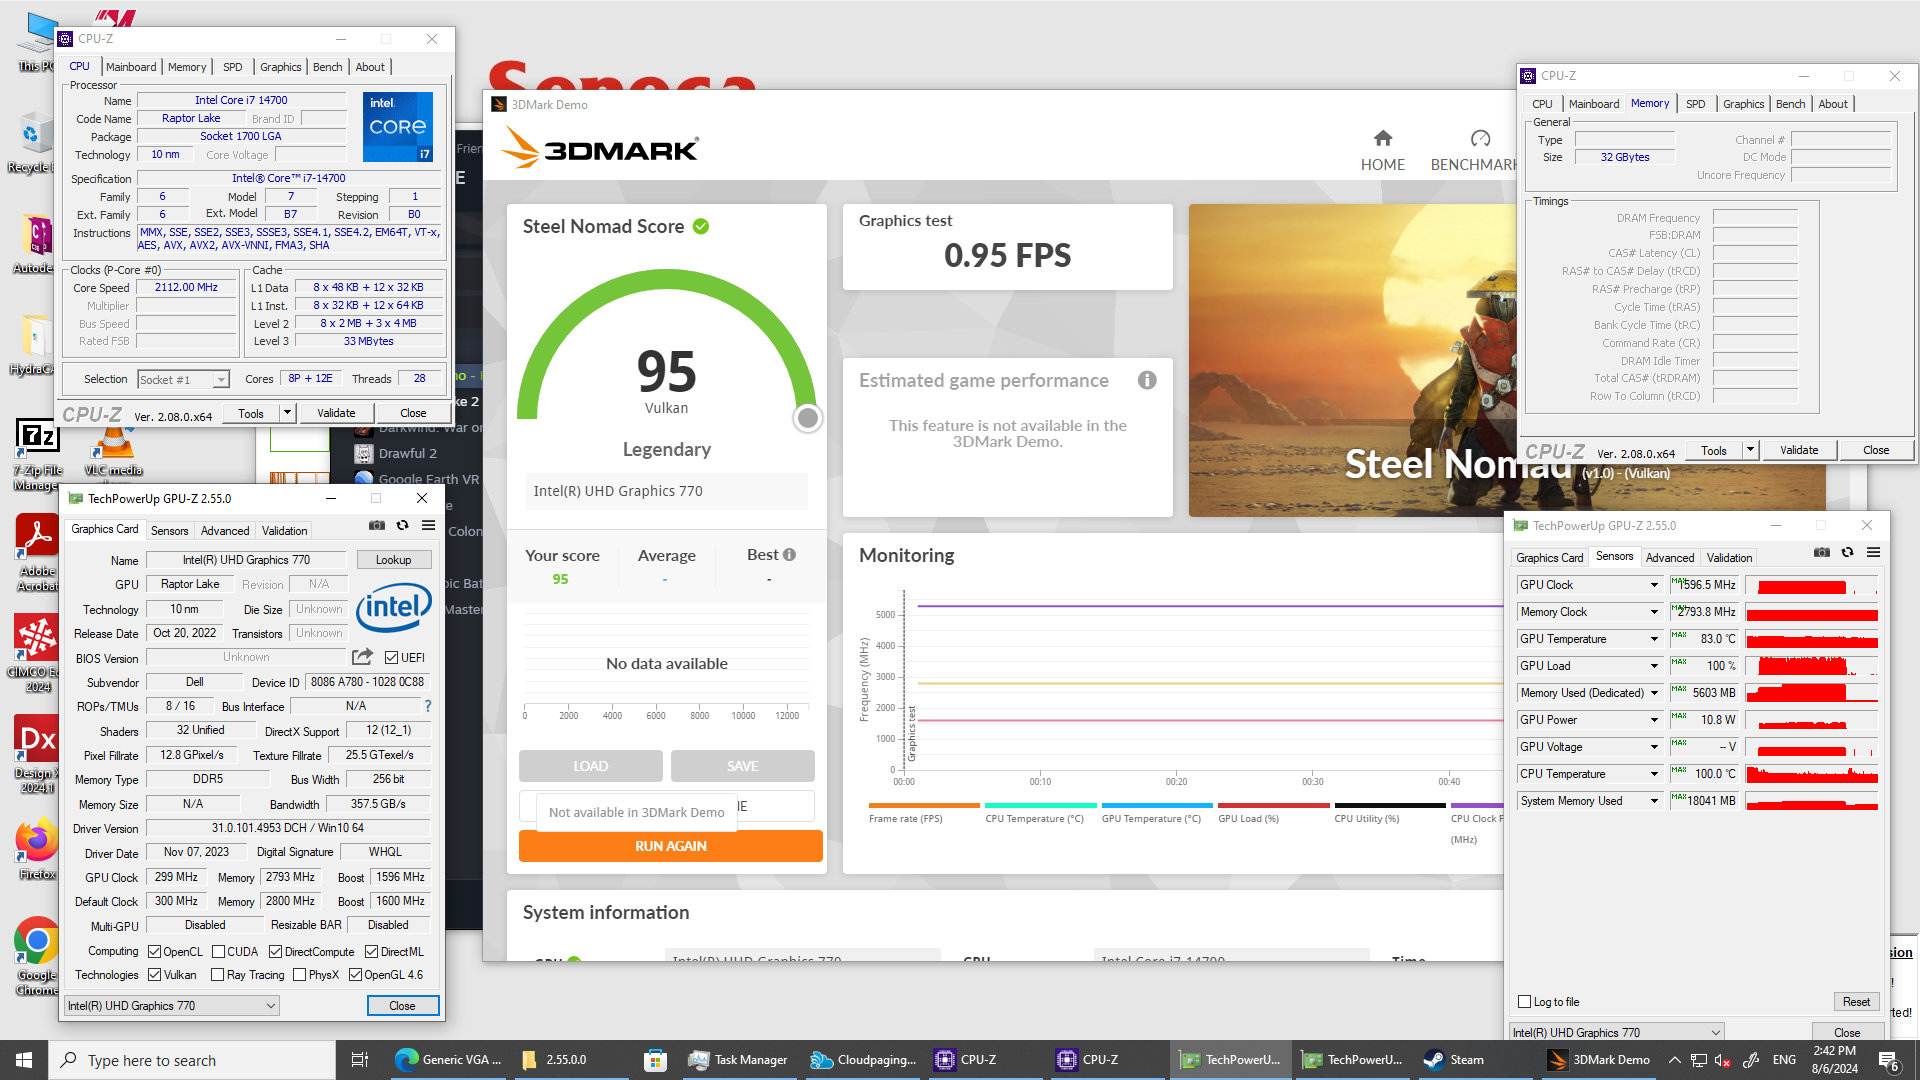Screen dimensions: 1920x1080
Task: Click Validate in left CPU-Z window
Action: [x=336, y=412]
